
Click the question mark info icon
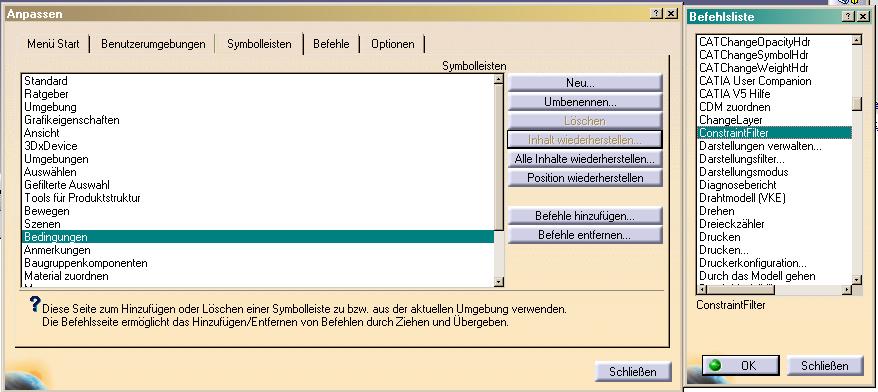click(x=35, y=304)
